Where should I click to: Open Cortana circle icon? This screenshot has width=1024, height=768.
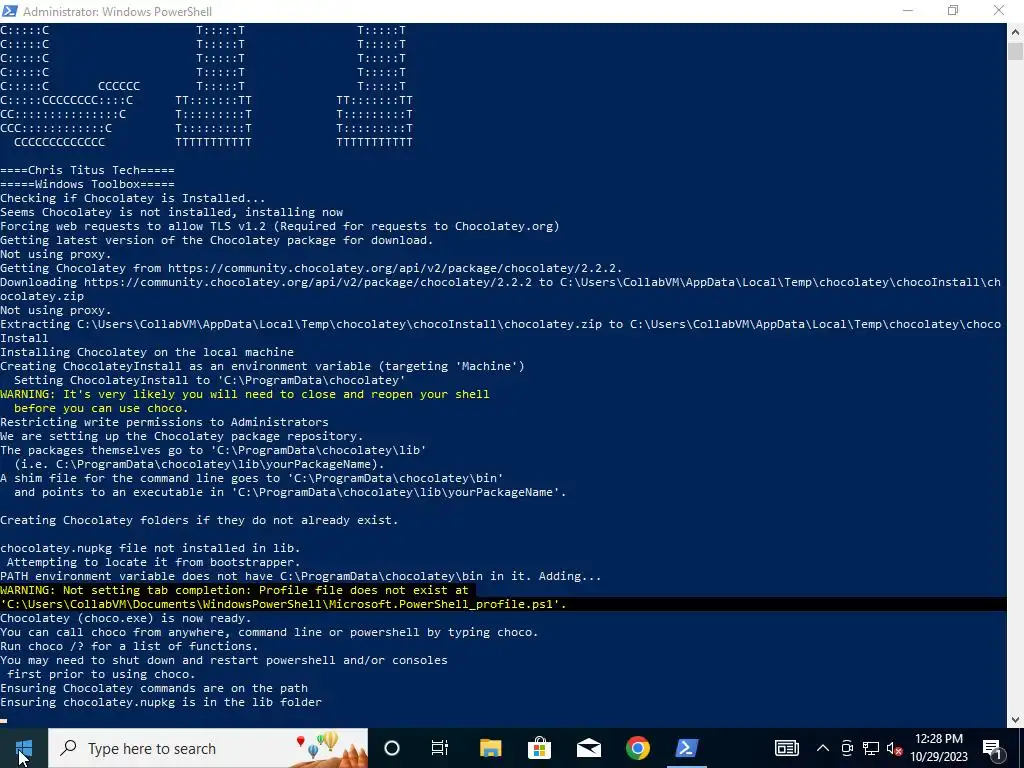(392, 748)
